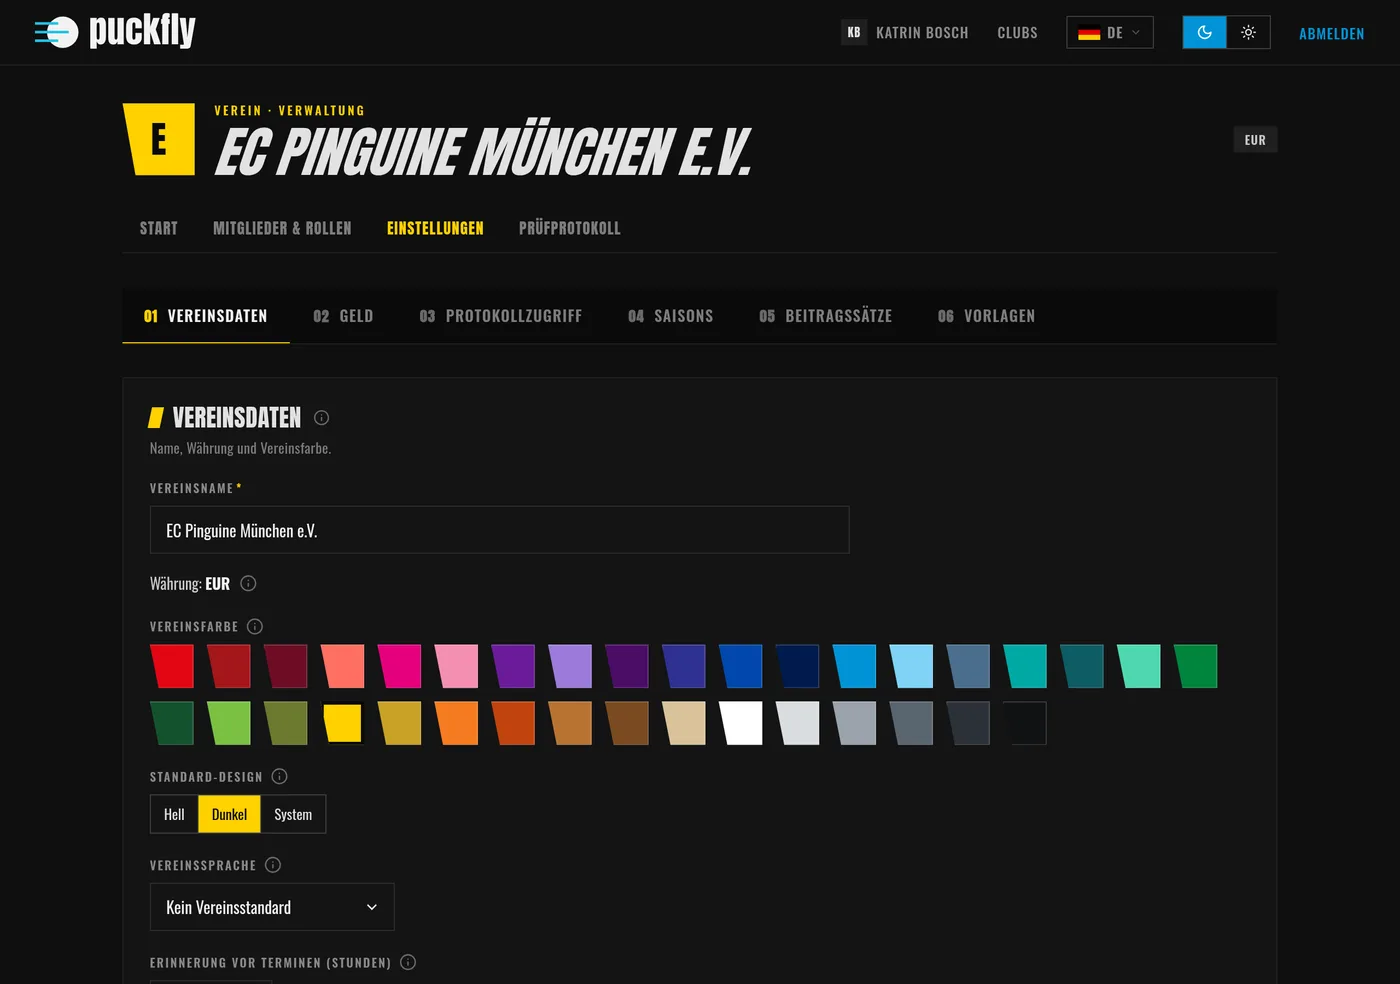Pick the teal turquoise swatch
The height and width of the screenshot is (984, 1400).
coord(1026,666)
